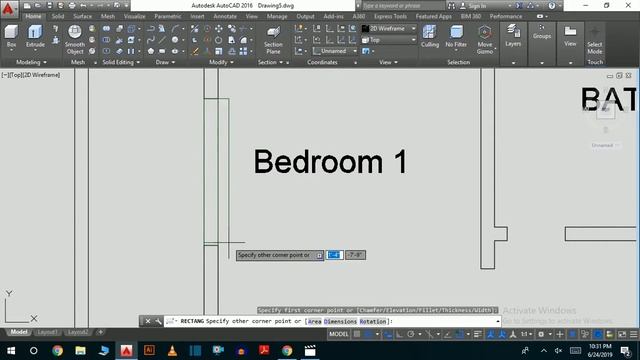Open the Groups panel button
Screen dimensions: 640x360
[542, 32]
